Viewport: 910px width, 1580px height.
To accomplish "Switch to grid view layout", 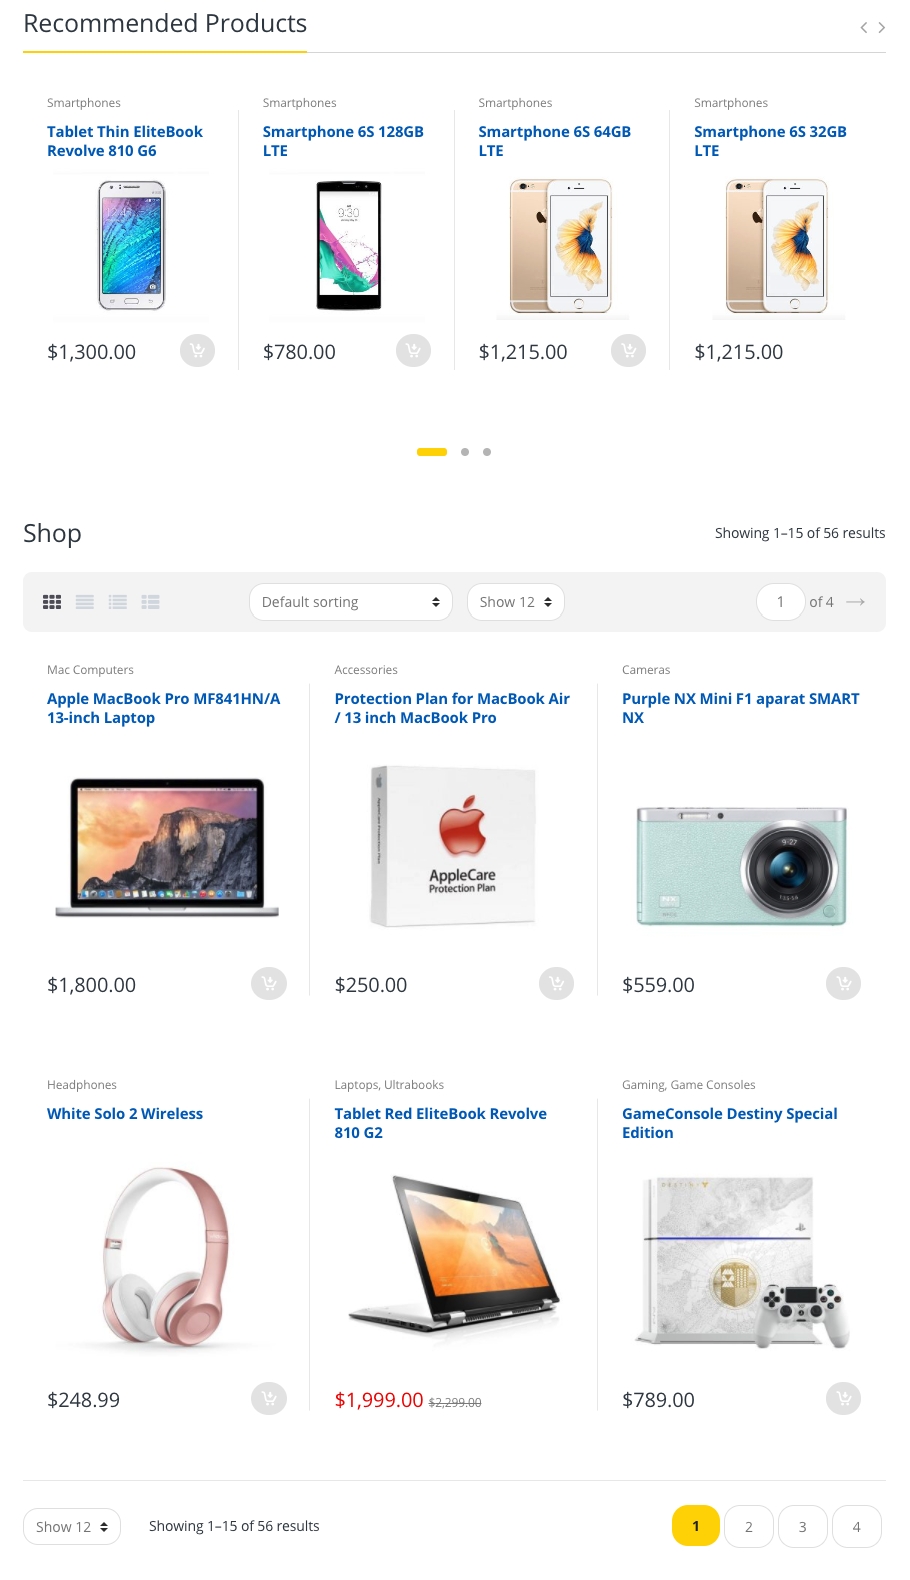I will [x=52, y=602].
